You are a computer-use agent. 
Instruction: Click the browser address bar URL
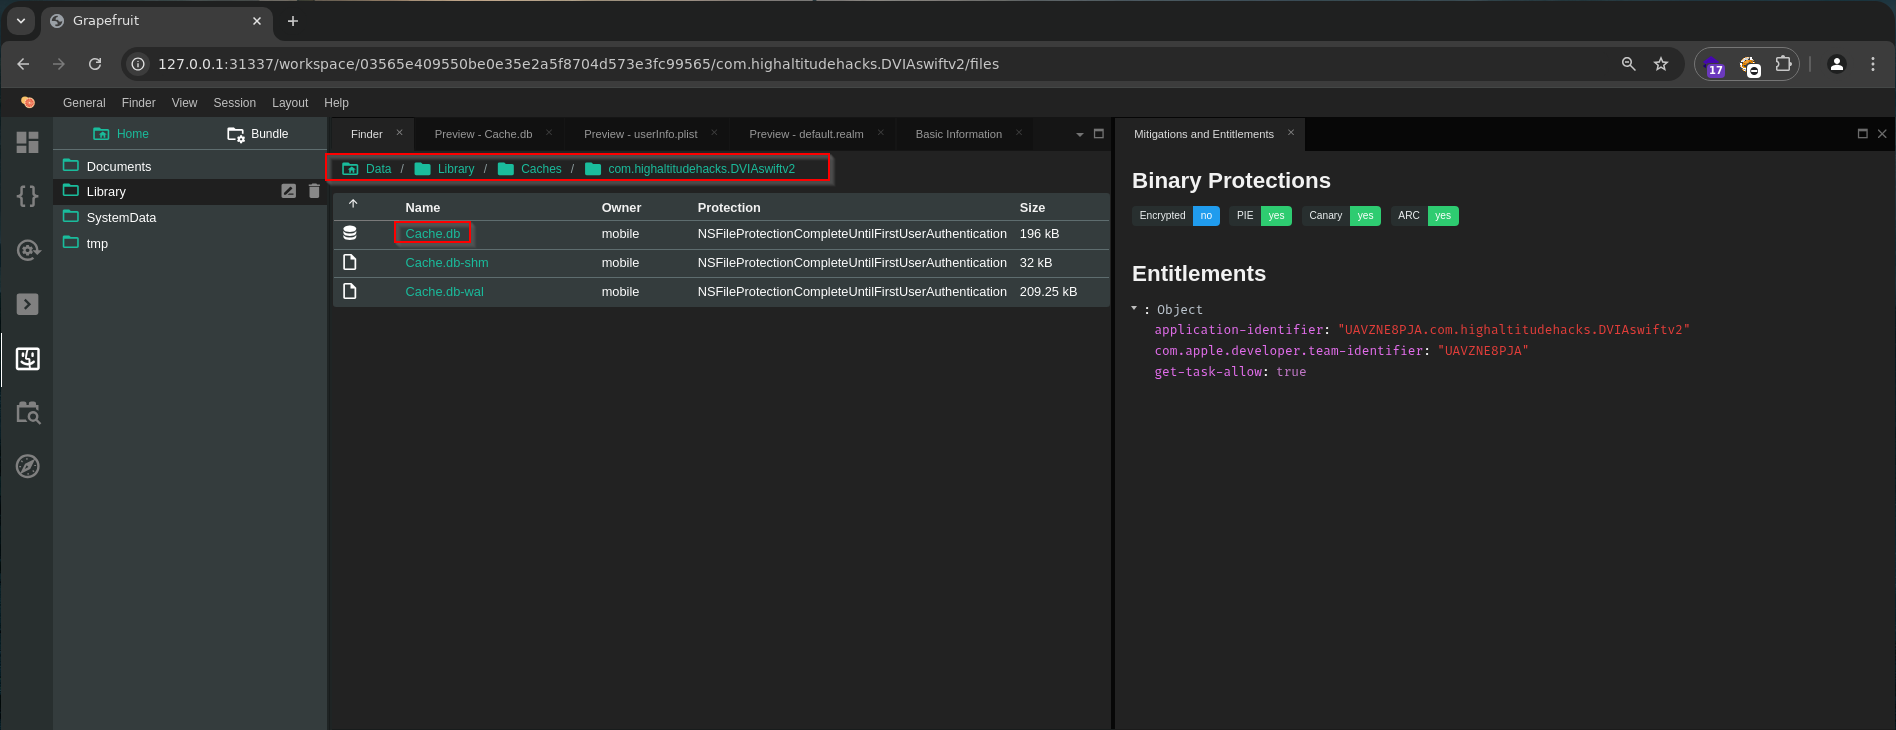[578, 64]
